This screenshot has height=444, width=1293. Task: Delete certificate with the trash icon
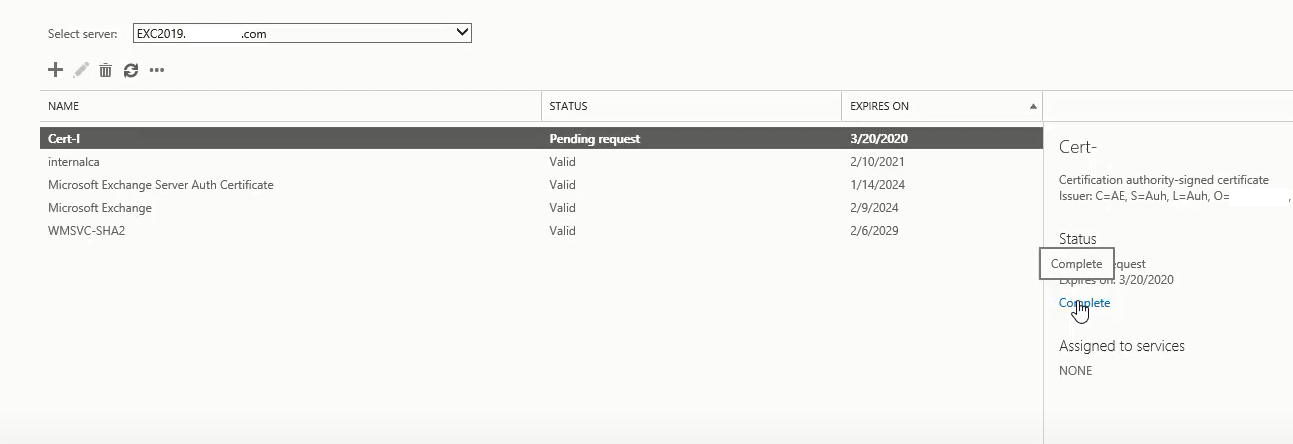click(x=105, y=70)
